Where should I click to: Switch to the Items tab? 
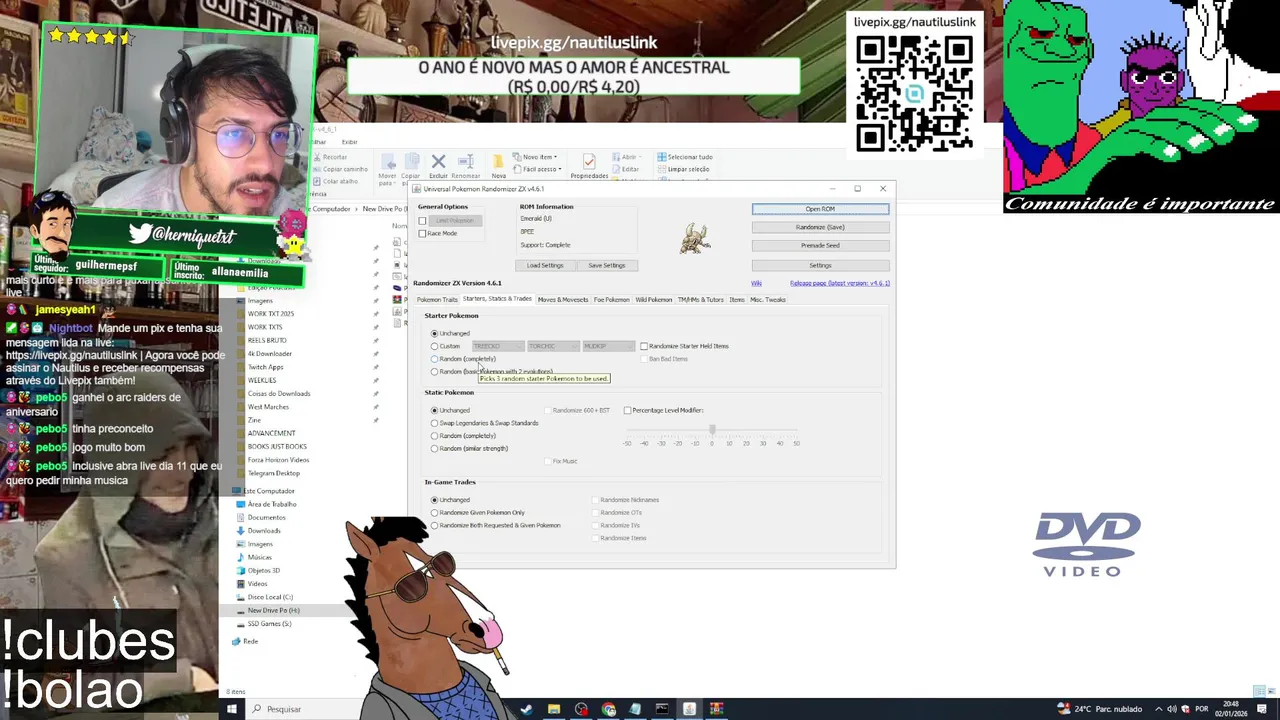(737, 300)
